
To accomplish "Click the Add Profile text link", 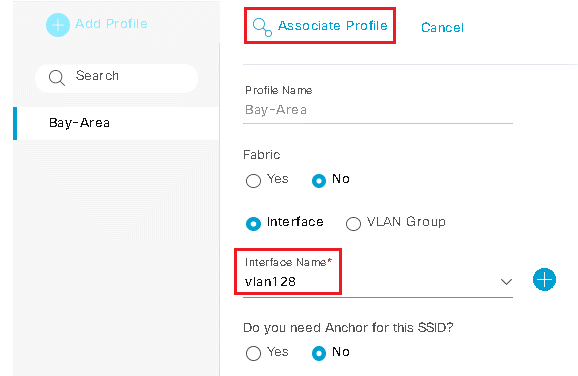I will click(111, 24).
